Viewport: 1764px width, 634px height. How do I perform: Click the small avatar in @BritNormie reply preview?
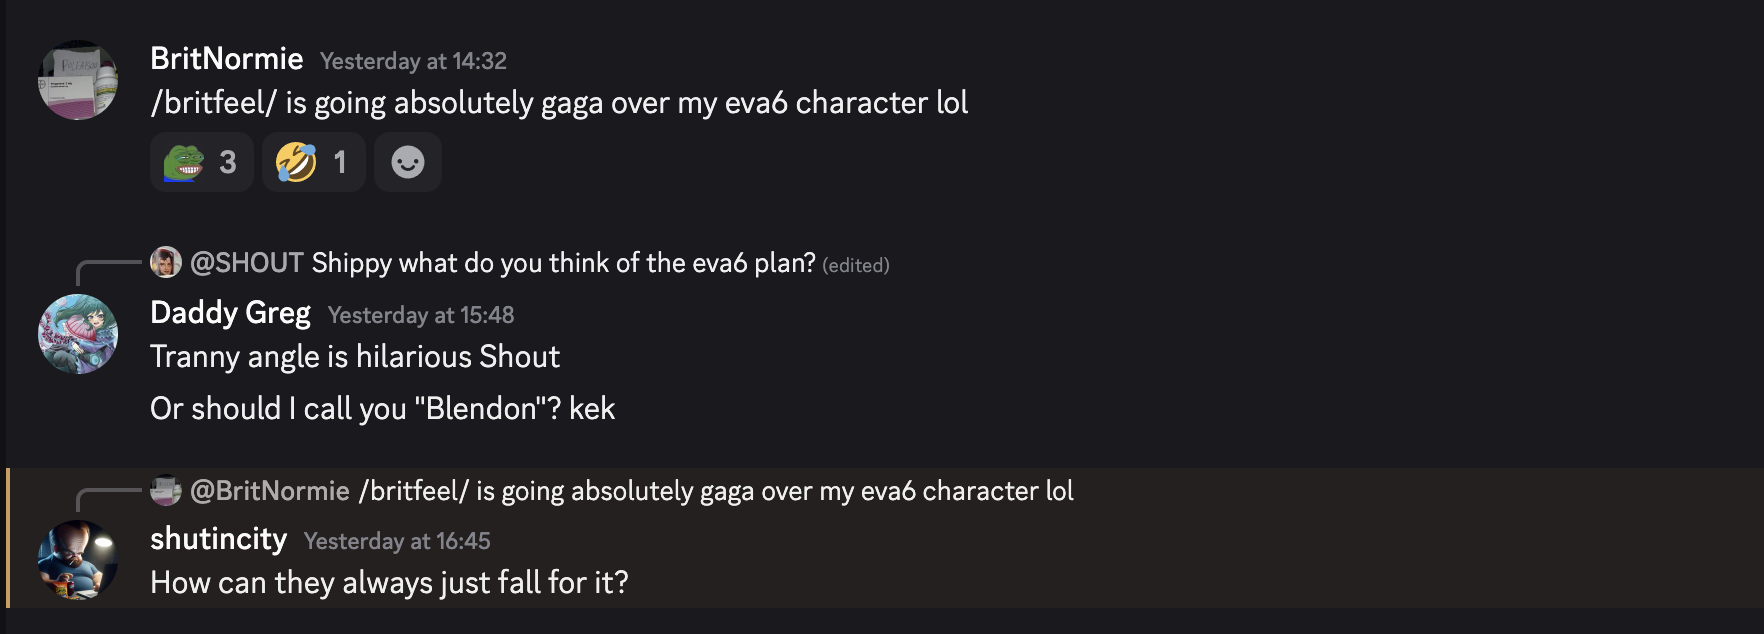pos(166,490)
